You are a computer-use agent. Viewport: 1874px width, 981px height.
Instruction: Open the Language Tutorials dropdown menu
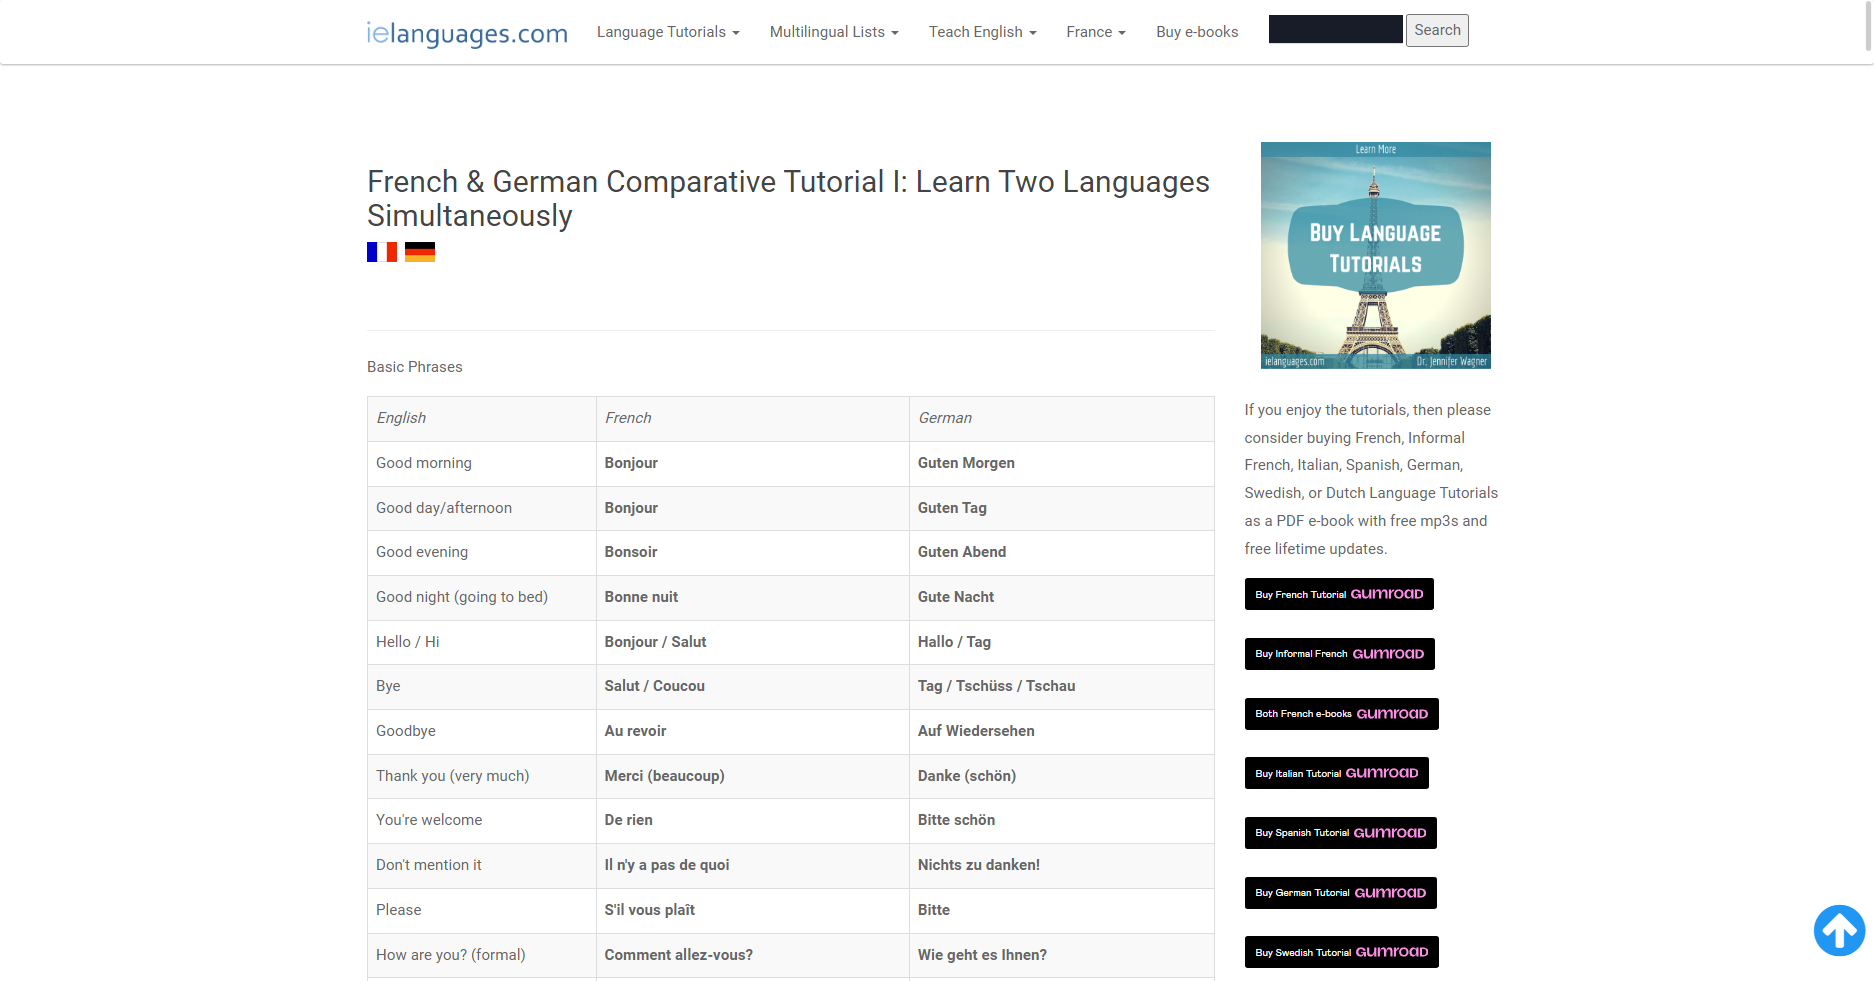point(667,31)
